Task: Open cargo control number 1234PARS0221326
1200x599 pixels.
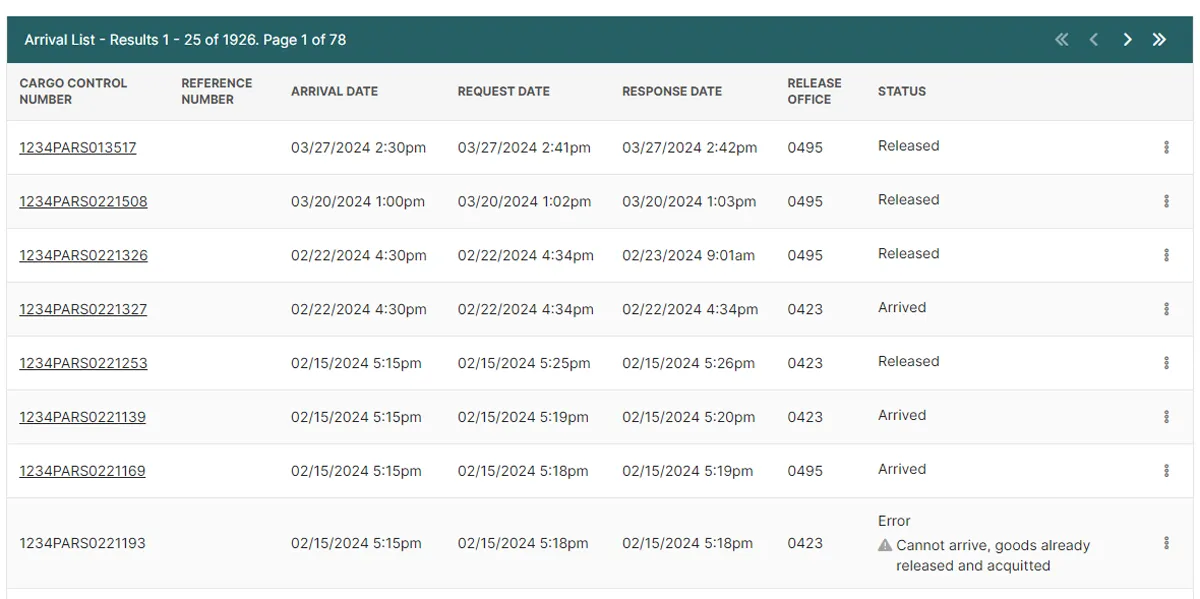Action: coord(83,256)
